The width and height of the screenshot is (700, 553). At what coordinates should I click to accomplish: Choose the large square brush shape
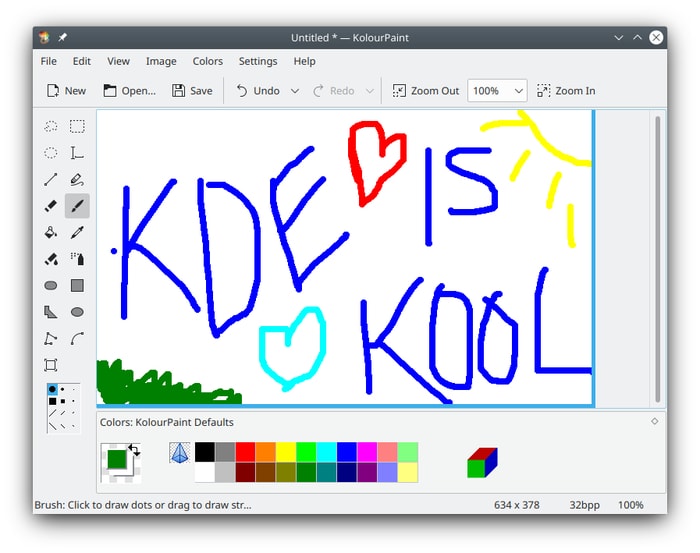(x=52, y=401)
